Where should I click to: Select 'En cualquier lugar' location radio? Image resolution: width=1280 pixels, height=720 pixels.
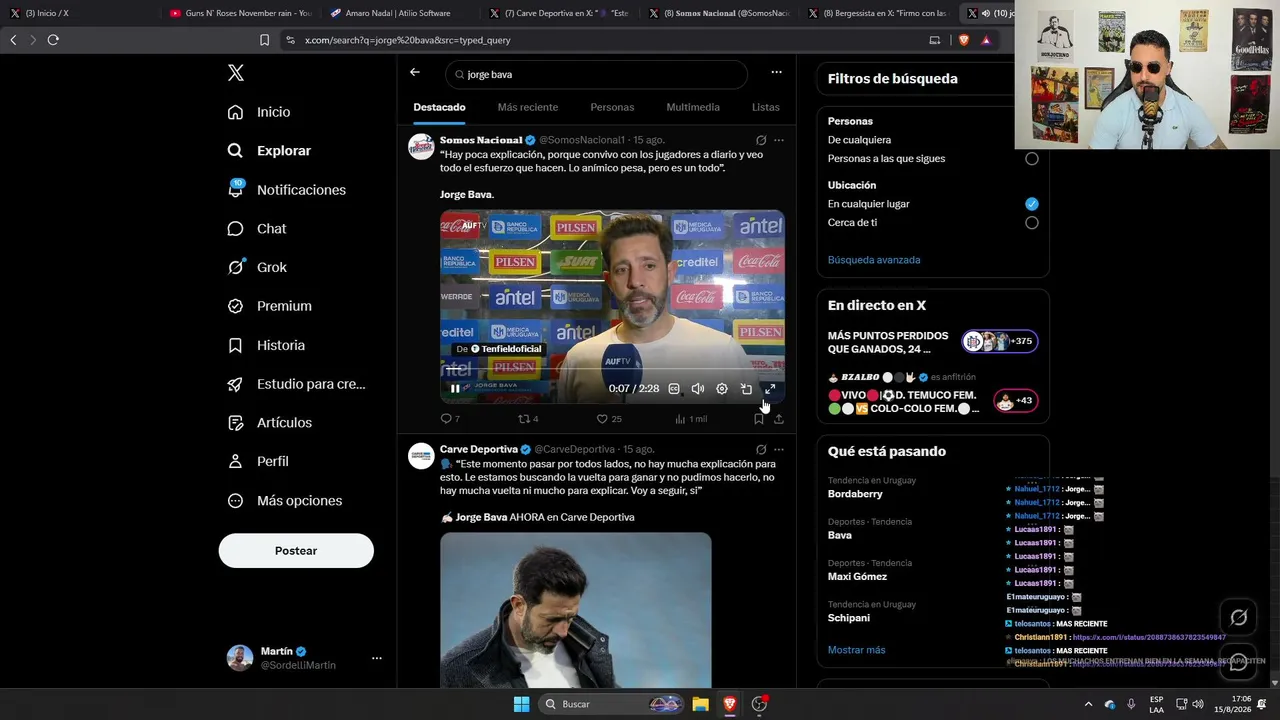coord(1032,204)
